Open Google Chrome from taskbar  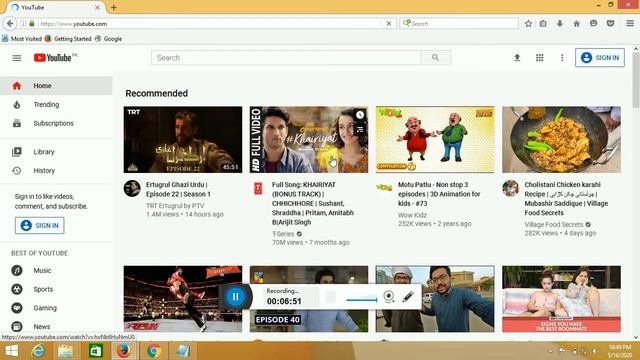[x=153, y=351]
